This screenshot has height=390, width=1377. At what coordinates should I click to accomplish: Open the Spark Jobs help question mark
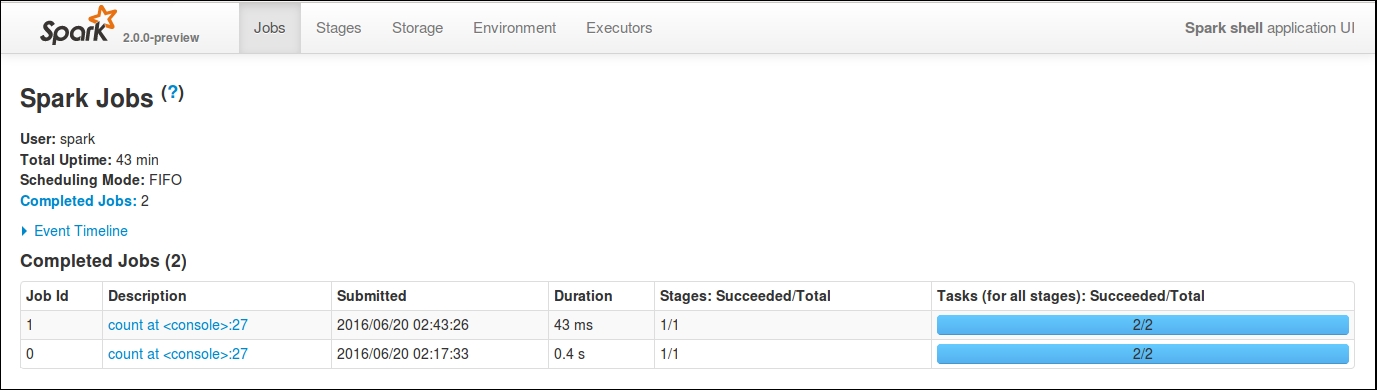[173, 93]
